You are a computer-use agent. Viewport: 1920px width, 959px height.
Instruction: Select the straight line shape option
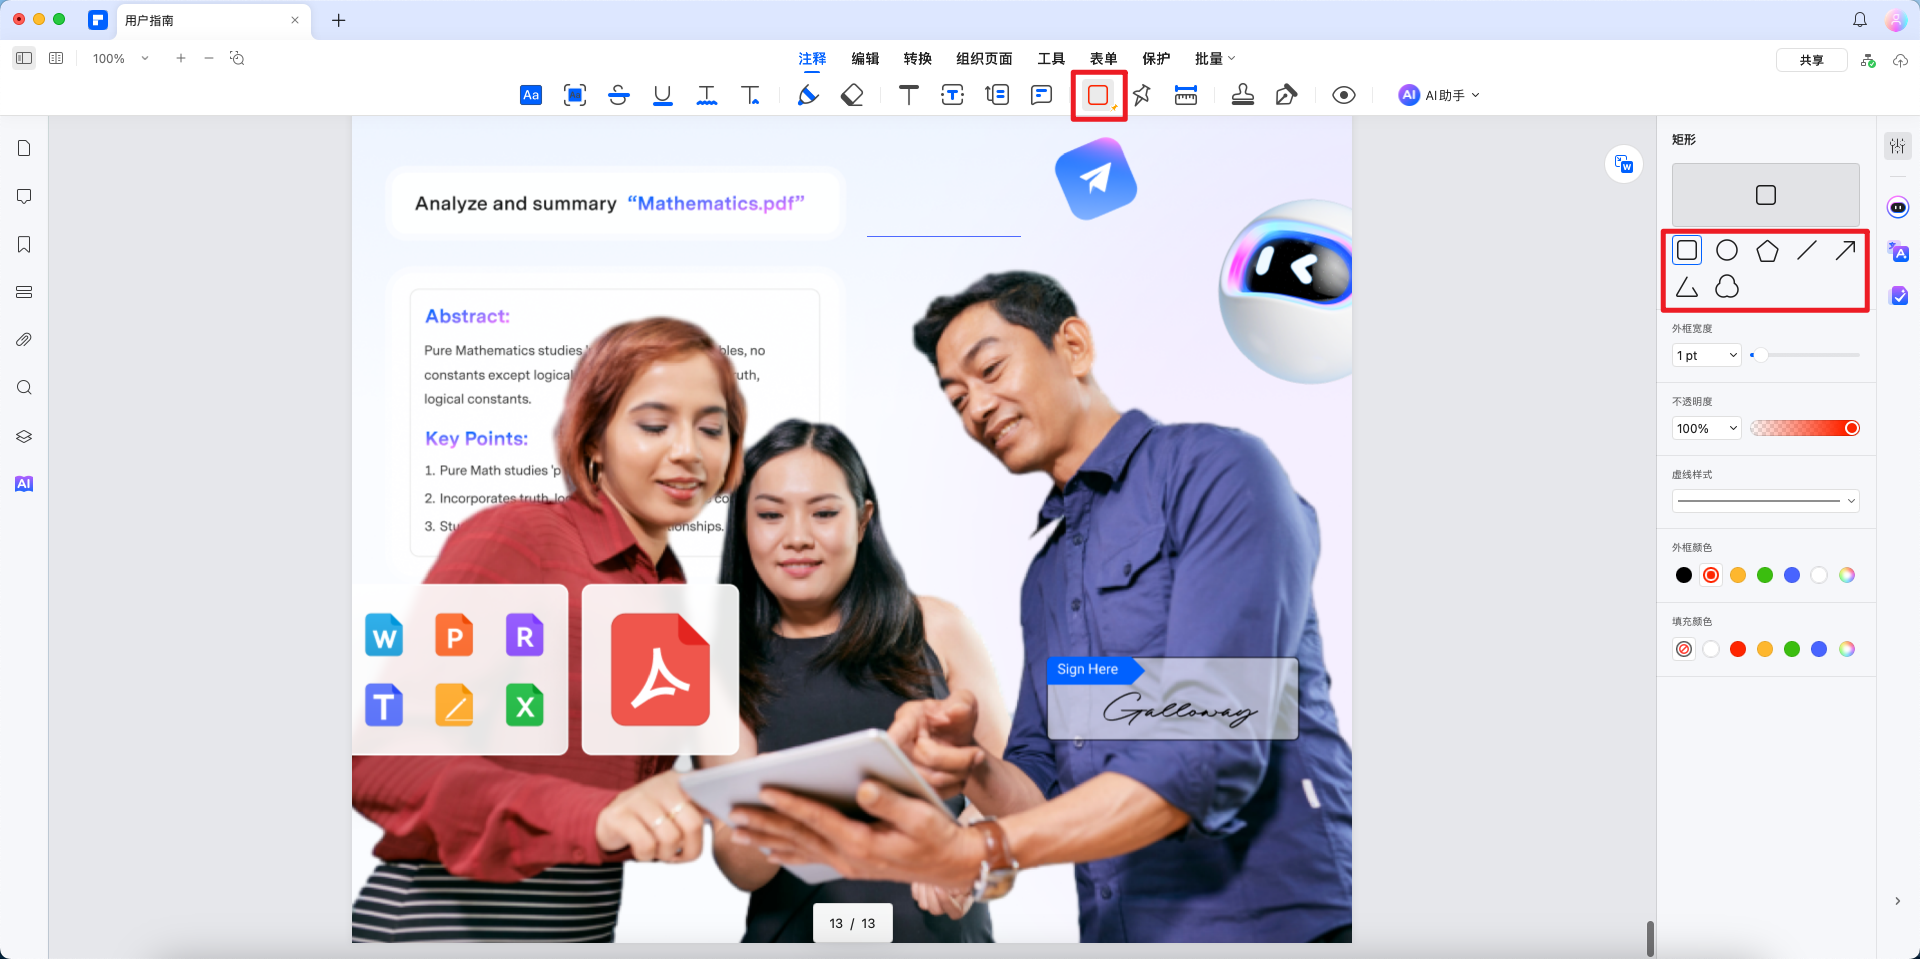point(1806,250)
